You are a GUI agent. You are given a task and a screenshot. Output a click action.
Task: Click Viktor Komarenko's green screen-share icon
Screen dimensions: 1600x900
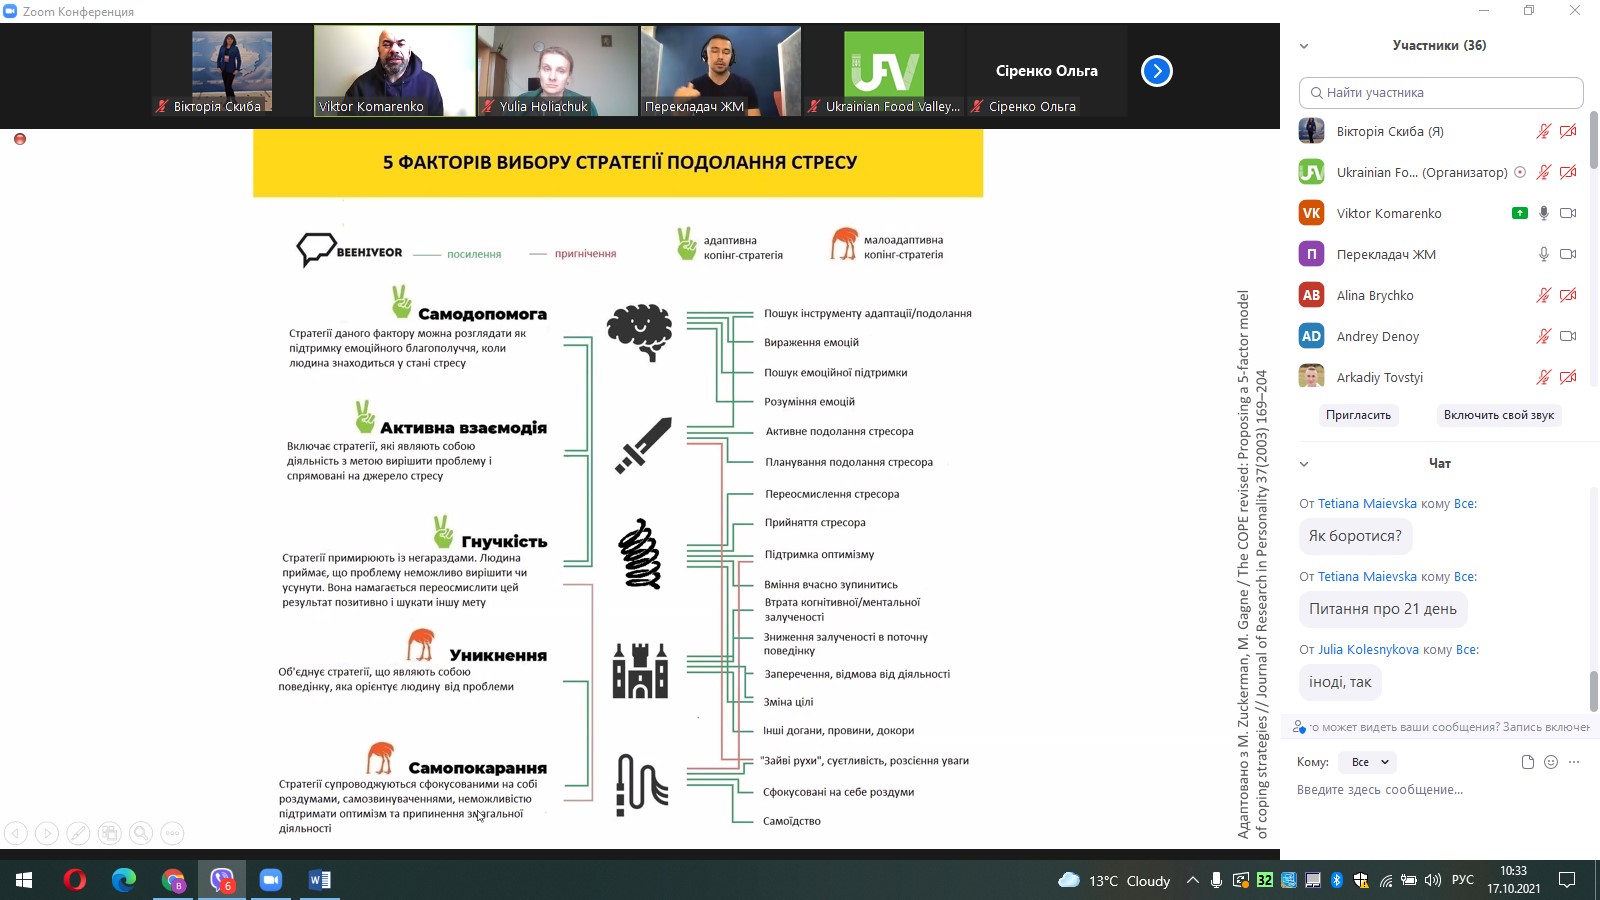pos(1520,213)
